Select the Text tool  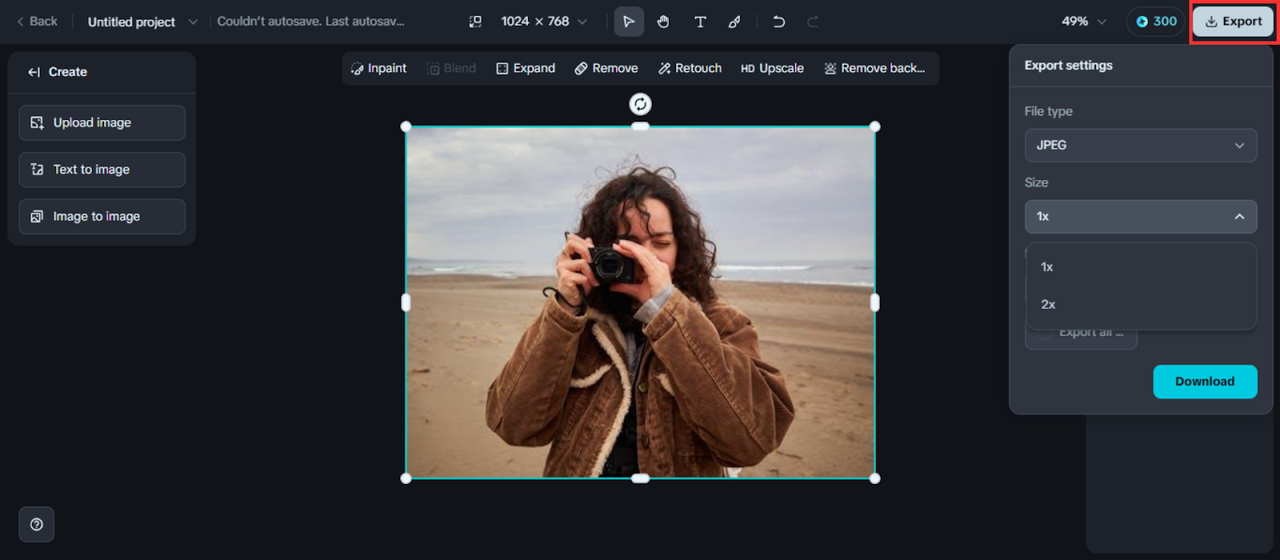click(x=700, y=21)
